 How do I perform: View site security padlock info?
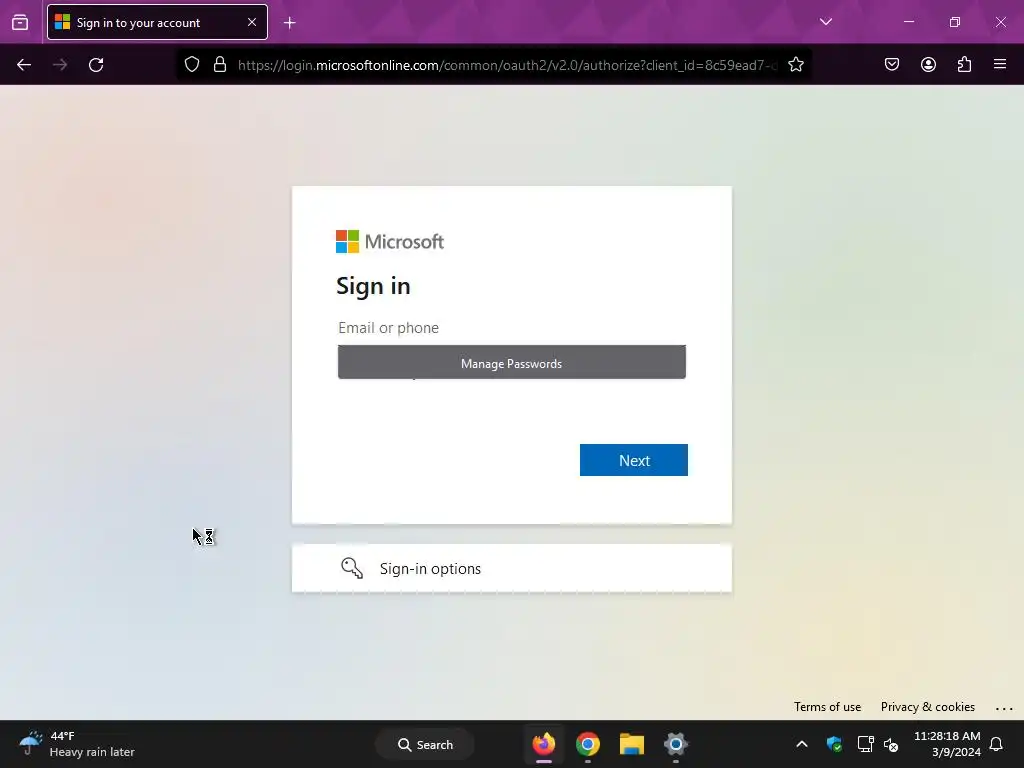[x=220, y=65]
